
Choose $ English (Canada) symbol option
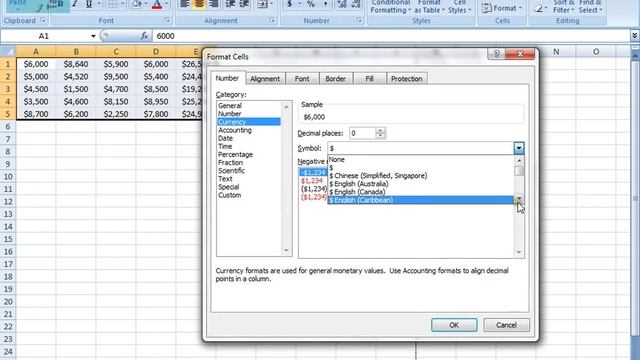[x=420, y=192]
